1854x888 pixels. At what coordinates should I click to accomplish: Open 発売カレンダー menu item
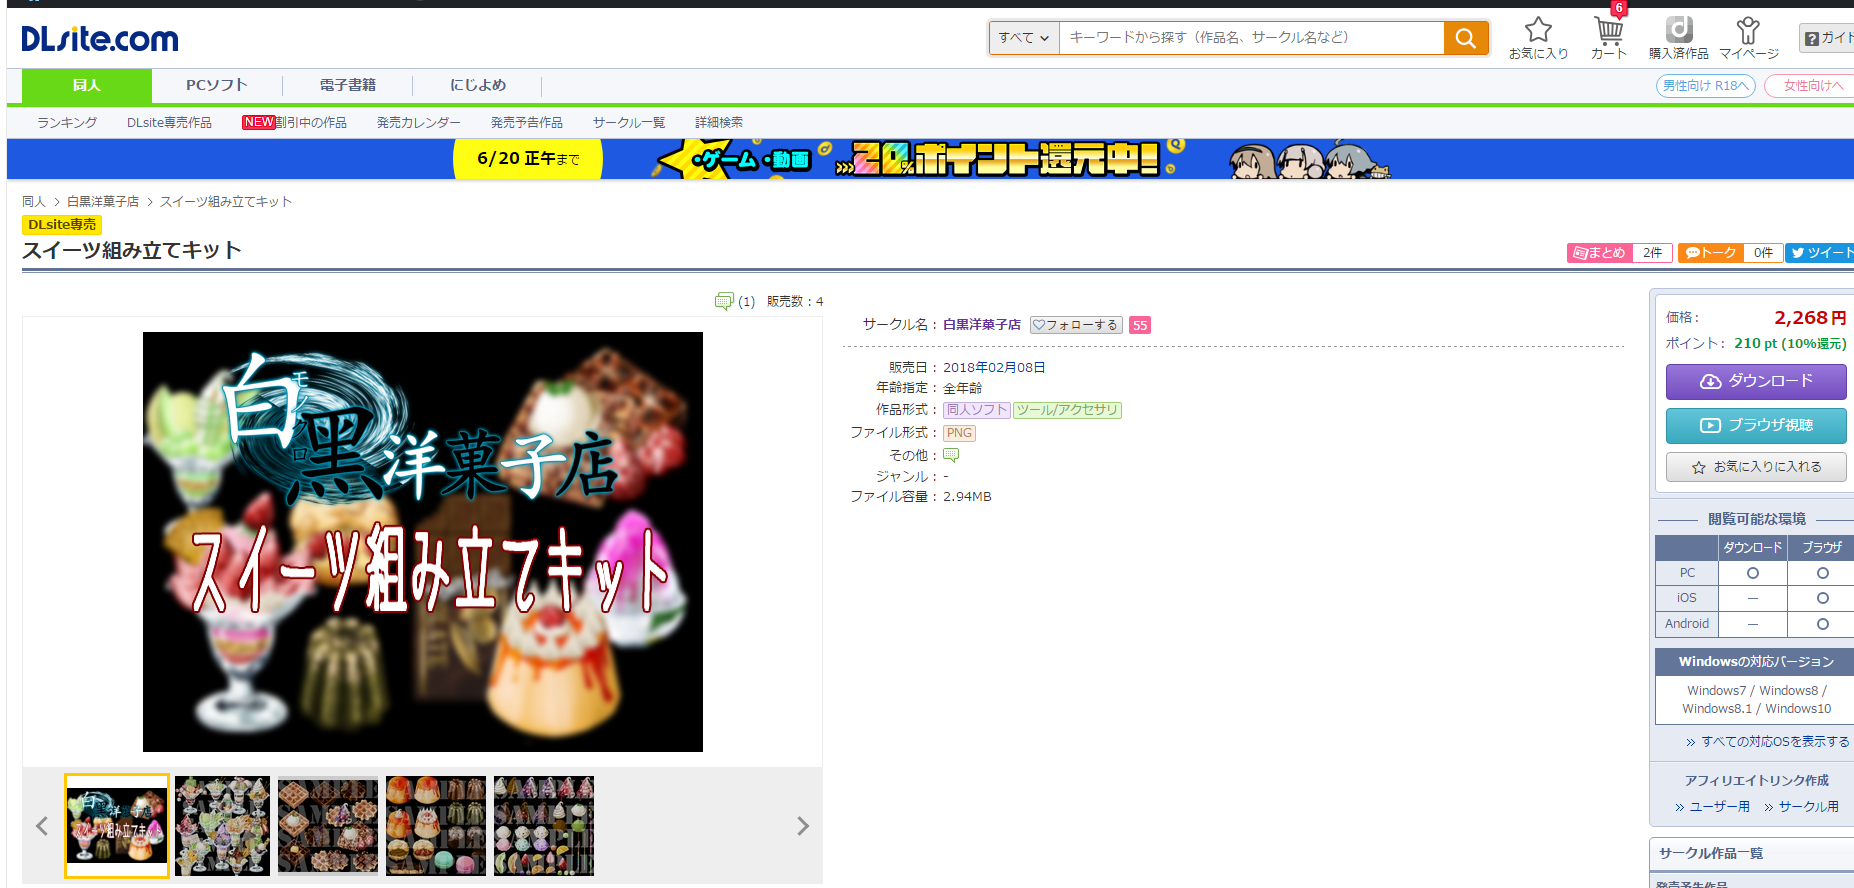(x=418, y=122)
